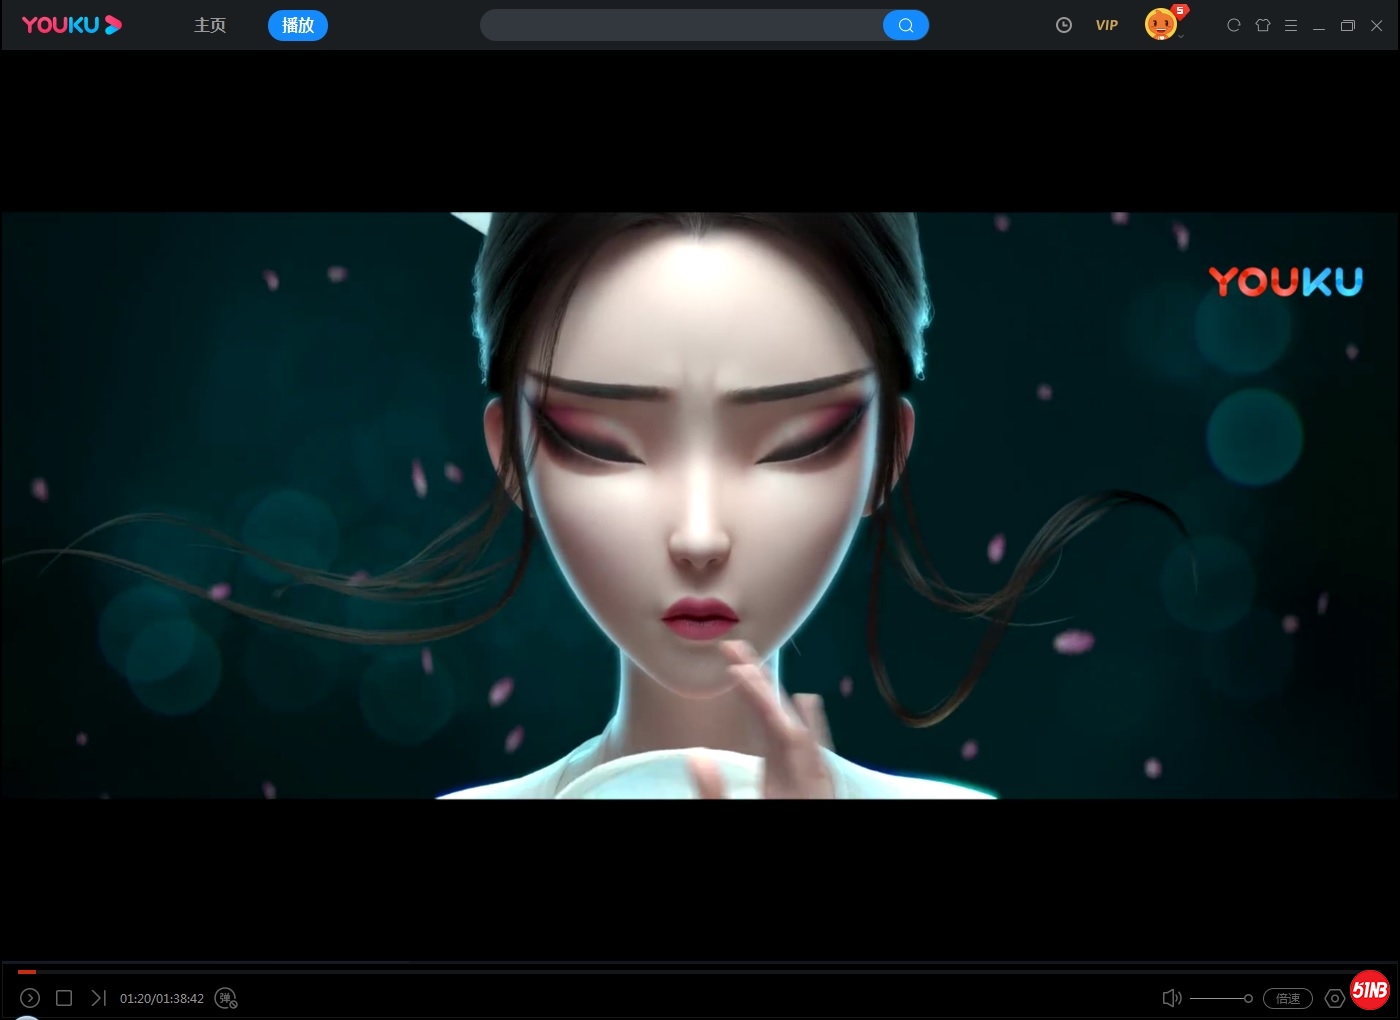Click the VIP membership link

(1107, 25)
